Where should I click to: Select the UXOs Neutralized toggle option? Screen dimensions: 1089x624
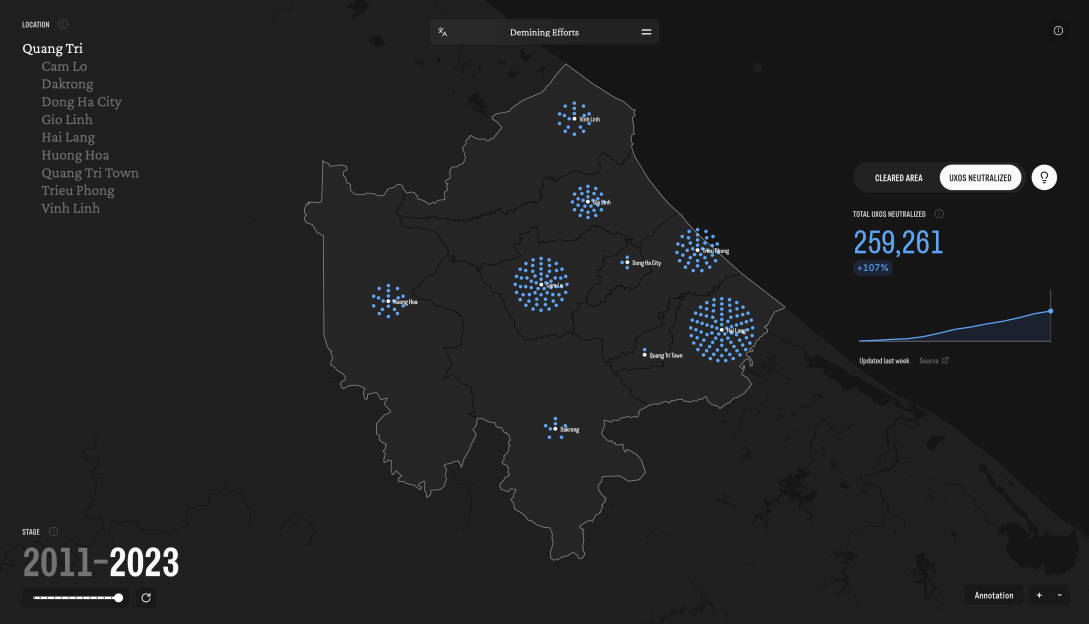(980, 178)
